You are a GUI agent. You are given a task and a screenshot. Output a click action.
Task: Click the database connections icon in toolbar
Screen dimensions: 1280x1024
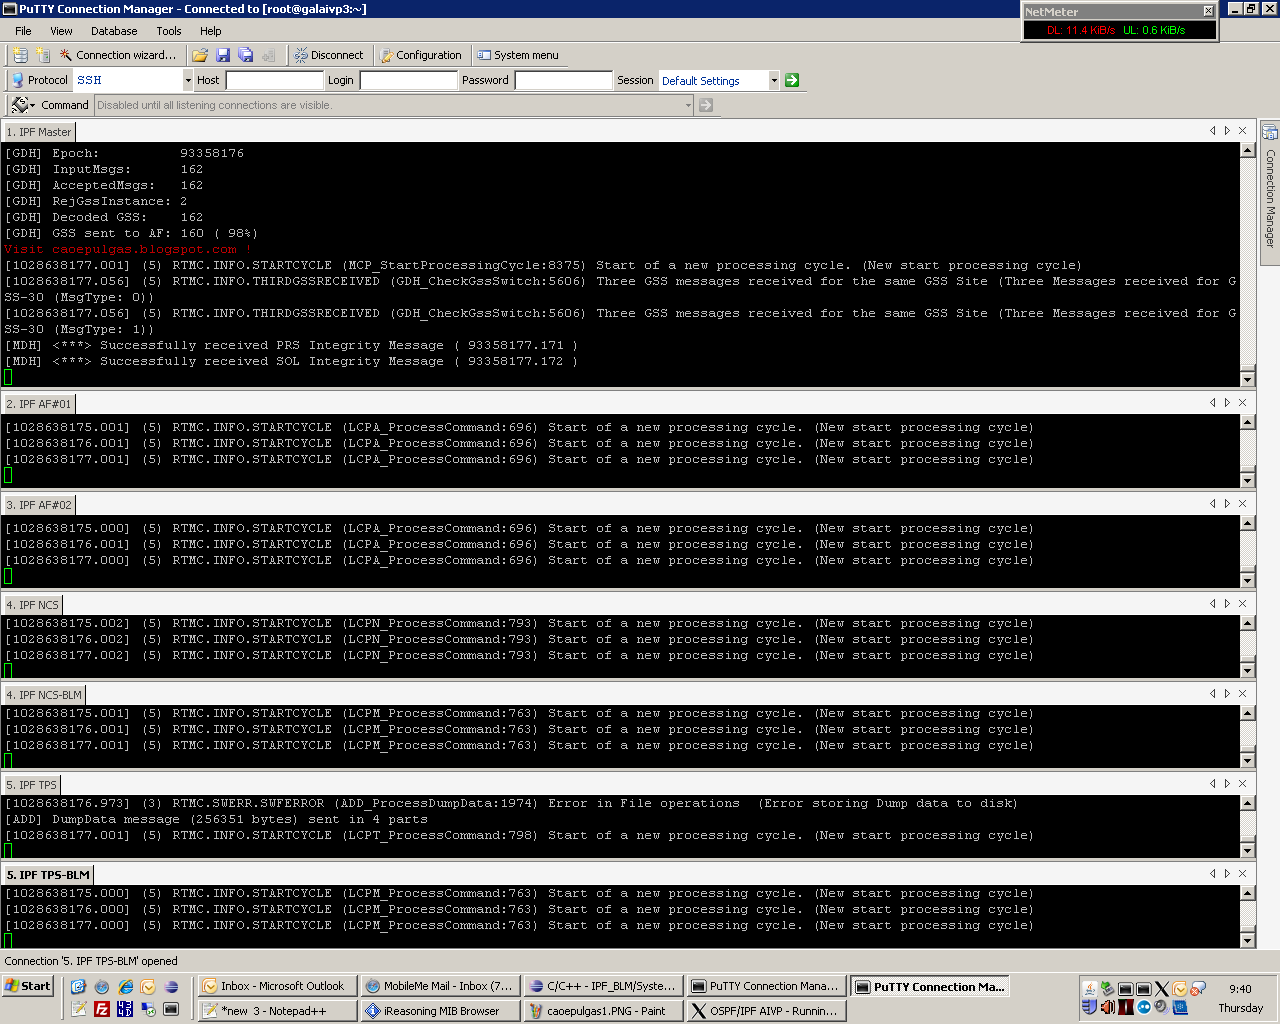20,55
